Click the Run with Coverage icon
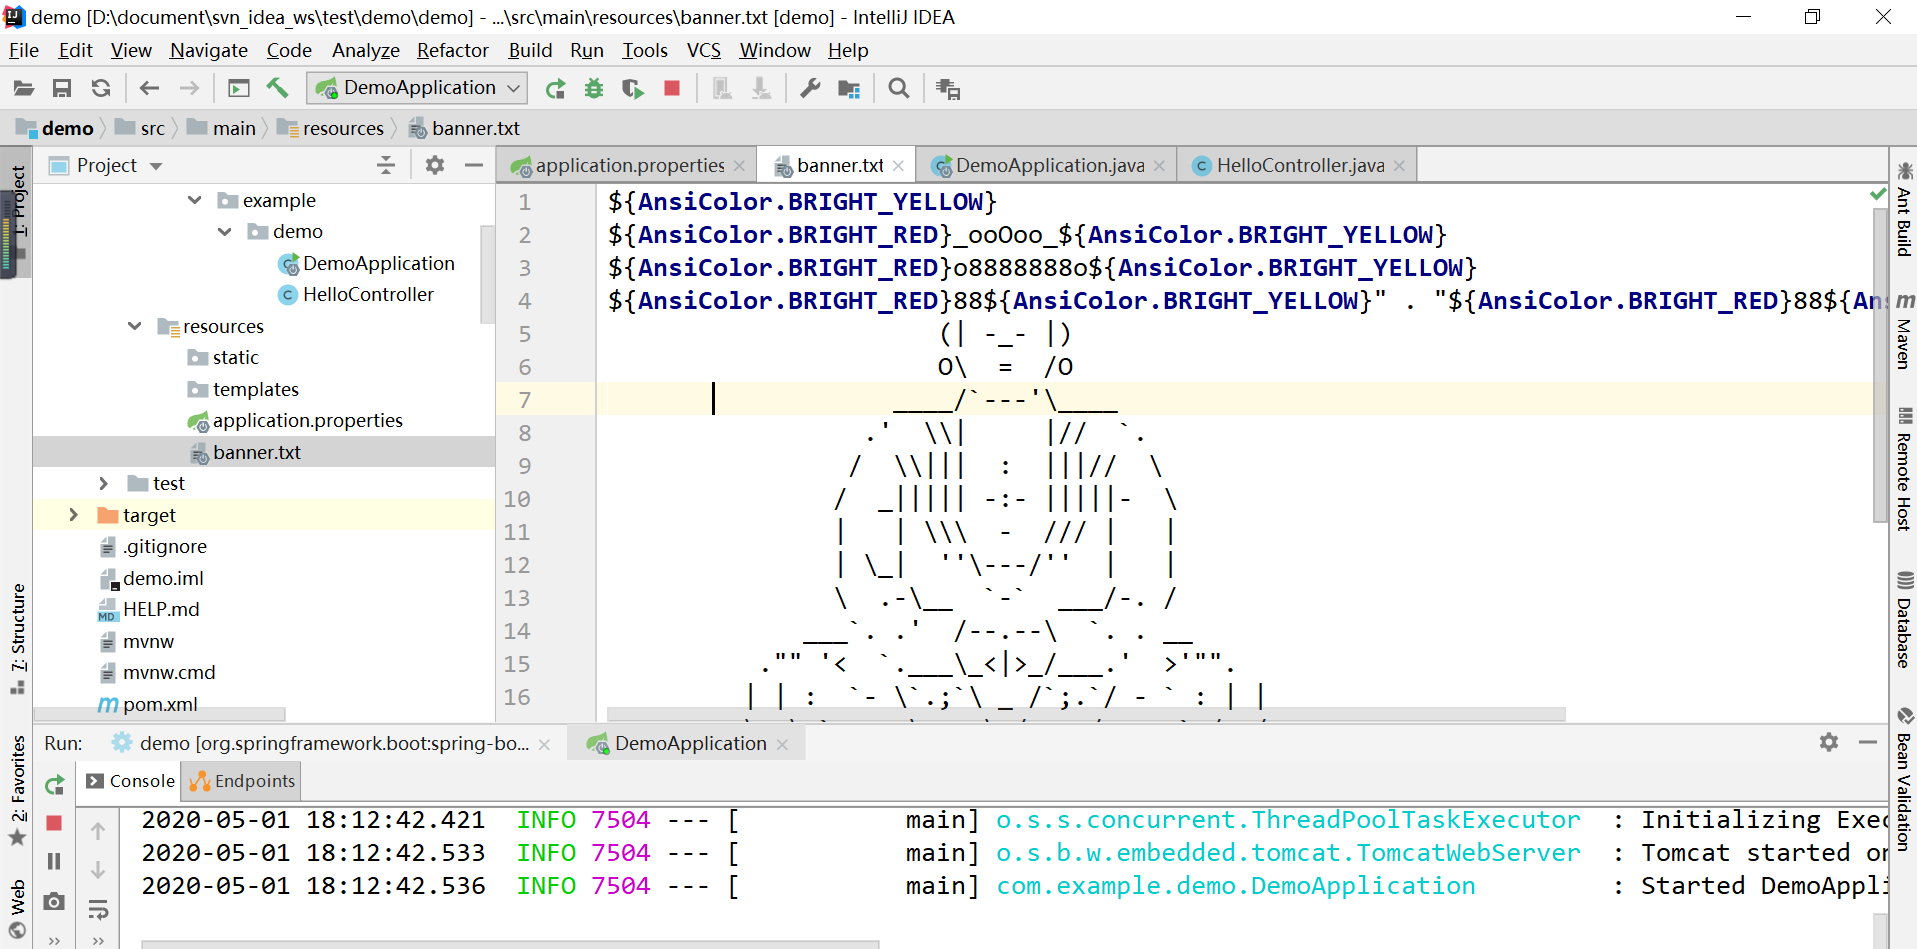1917x949 pixels. click(632, 89)
